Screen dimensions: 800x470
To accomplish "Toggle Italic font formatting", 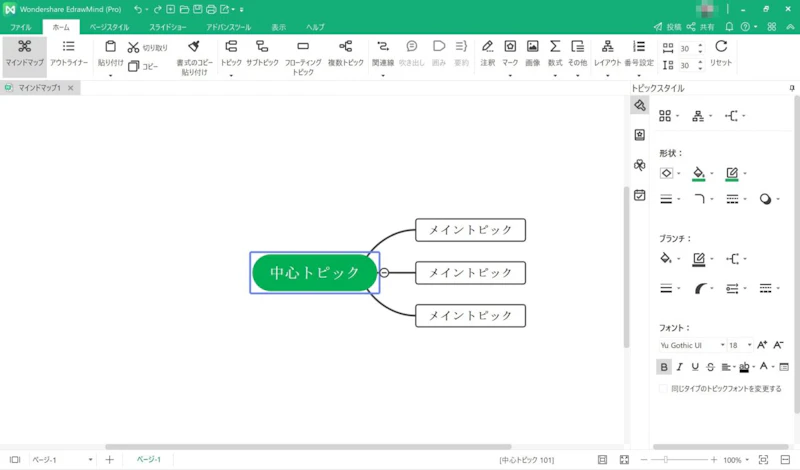I will pyautogui.click(x=680, y=367).
